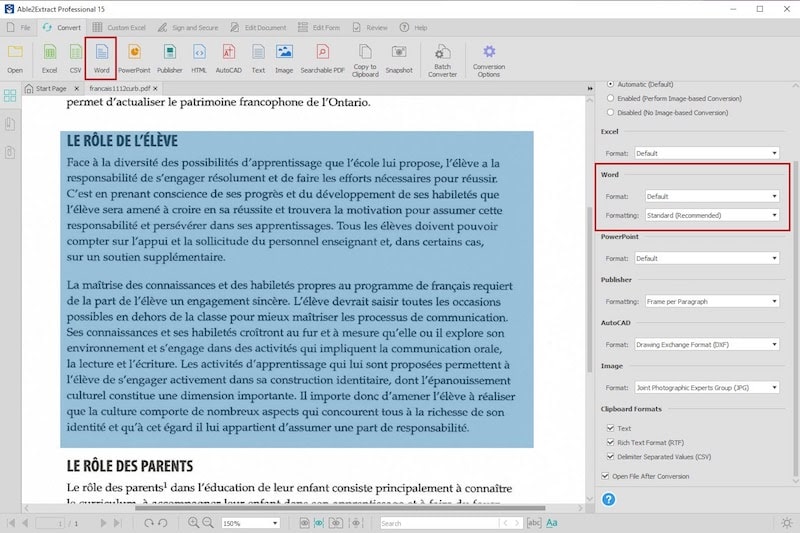Open the Review tab

pyautogui.click(x=370, y=28)
